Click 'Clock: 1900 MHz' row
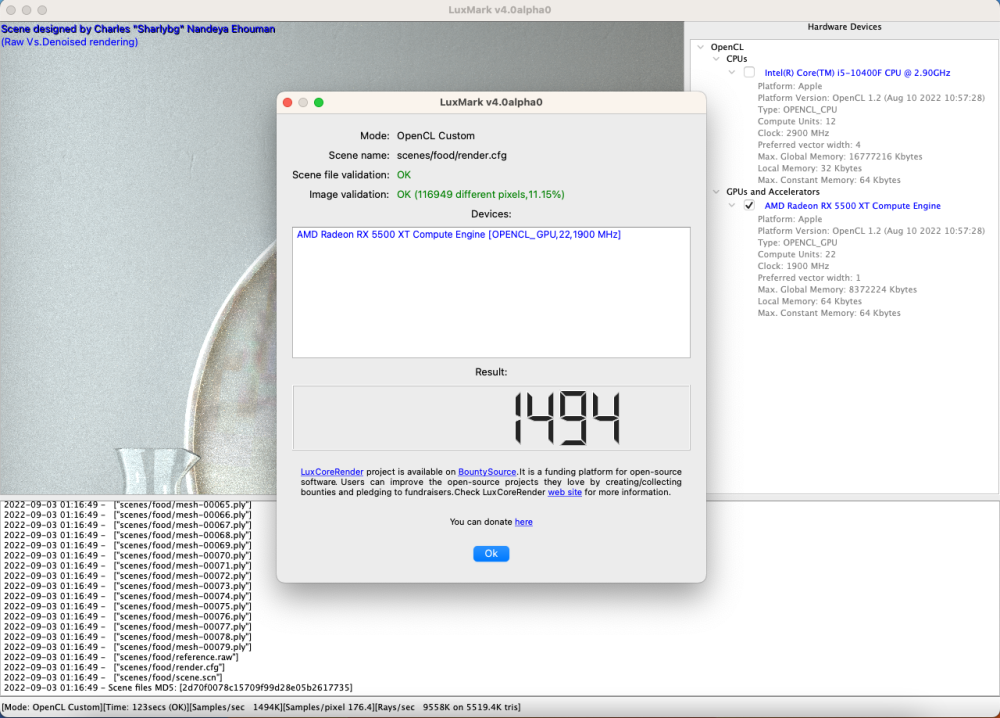This screenshot has width=1000, height=718. click(793, 266)
